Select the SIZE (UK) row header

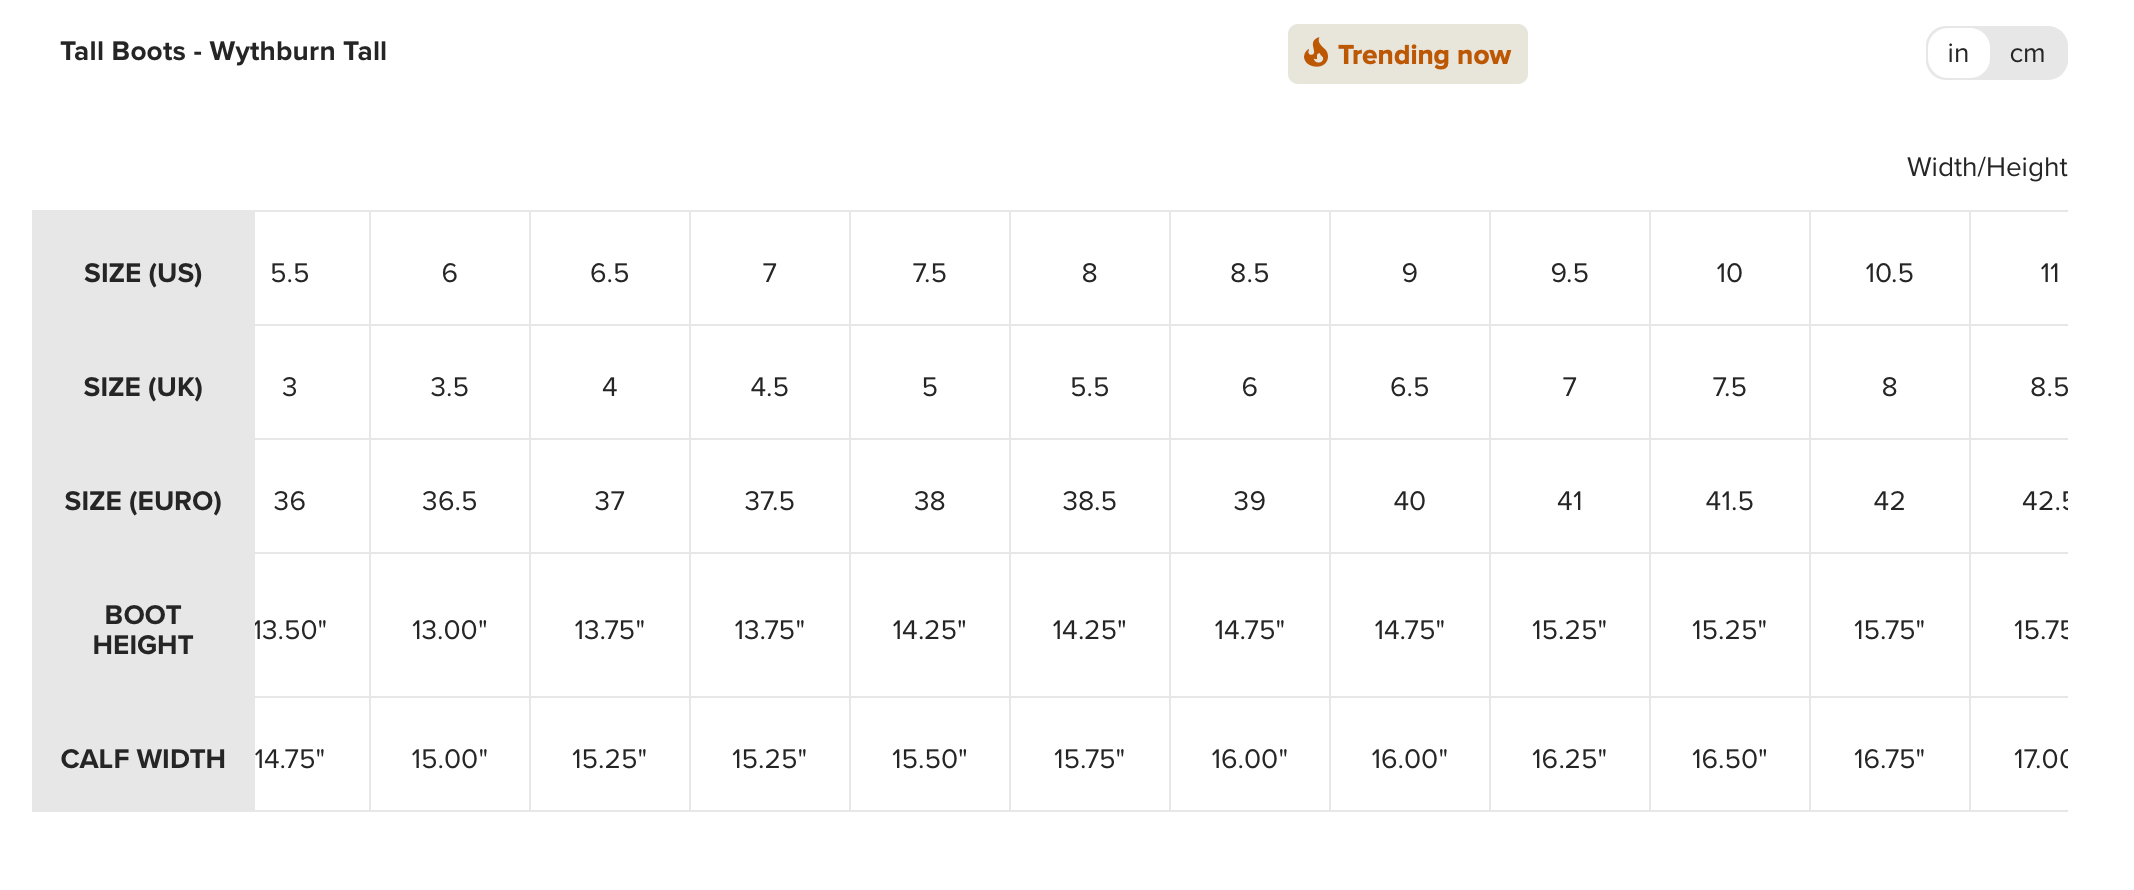coord(143,387)
